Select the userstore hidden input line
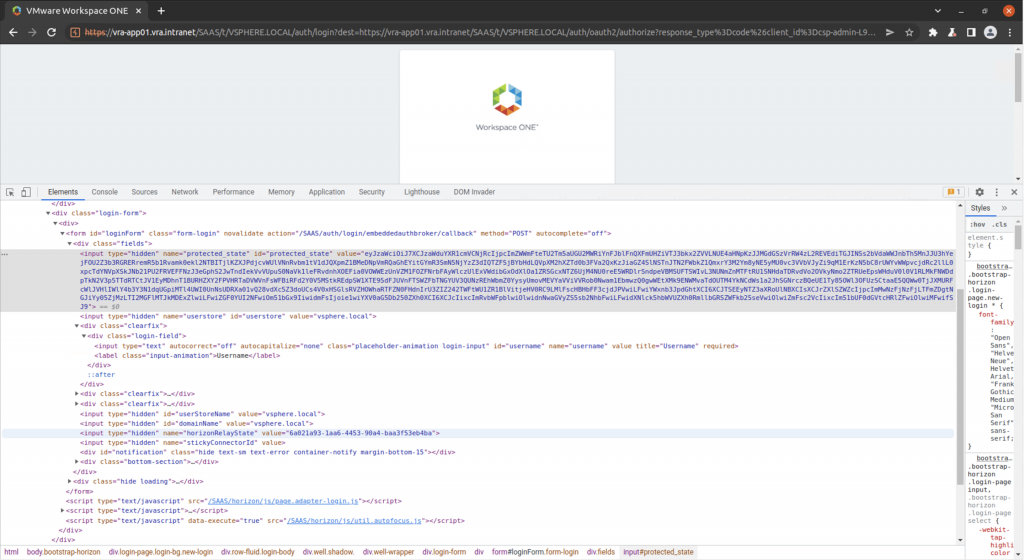1024x560 pixels. click(228, 317)
